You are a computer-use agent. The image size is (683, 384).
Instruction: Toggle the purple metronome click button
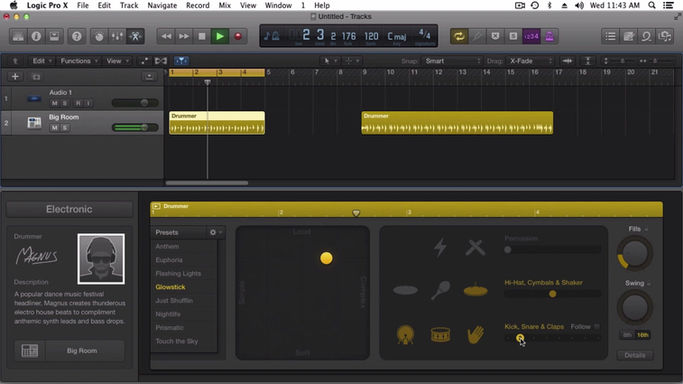pyautogui.click(x=549, y=36)
